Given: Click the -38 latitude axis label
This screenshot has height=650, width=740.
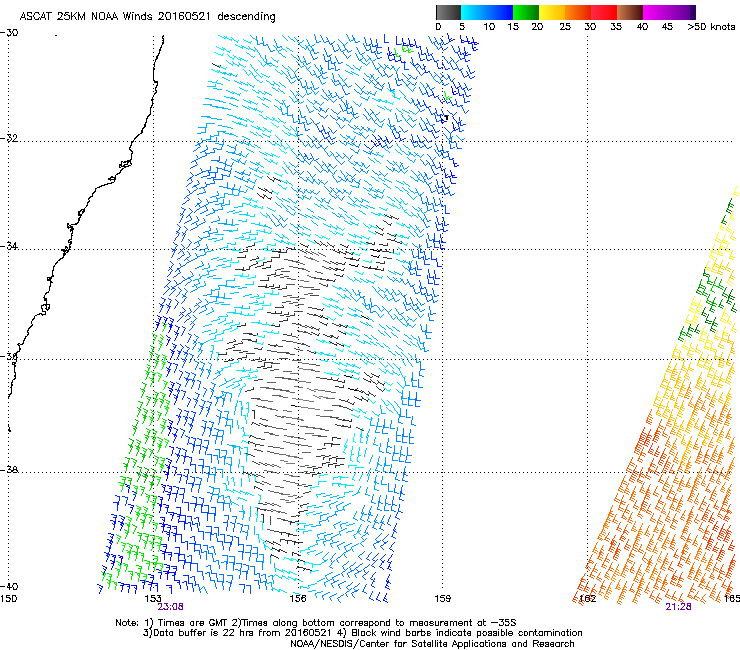Looking at the screenshot, I should click(x=9, y=470).
